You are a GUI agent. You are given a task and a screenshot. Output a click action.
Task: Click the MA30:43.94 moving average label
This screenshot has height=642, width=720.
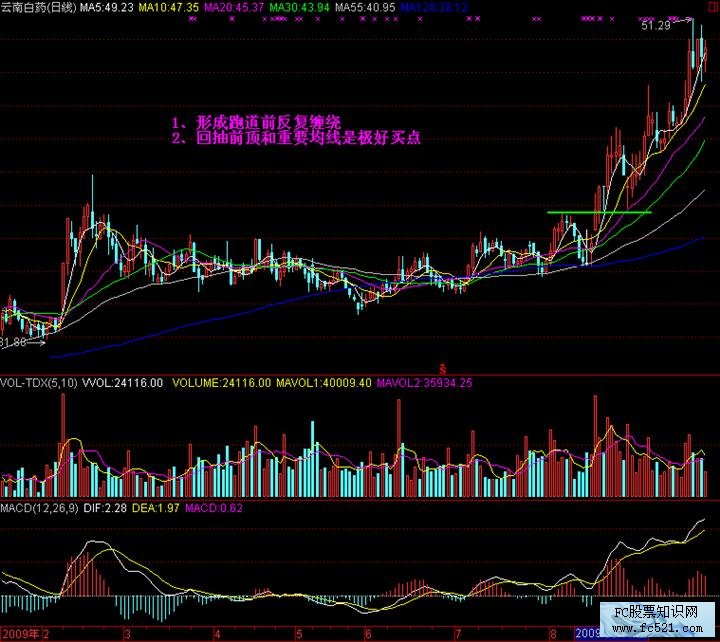pyautogui.click(x=299, y=7)
